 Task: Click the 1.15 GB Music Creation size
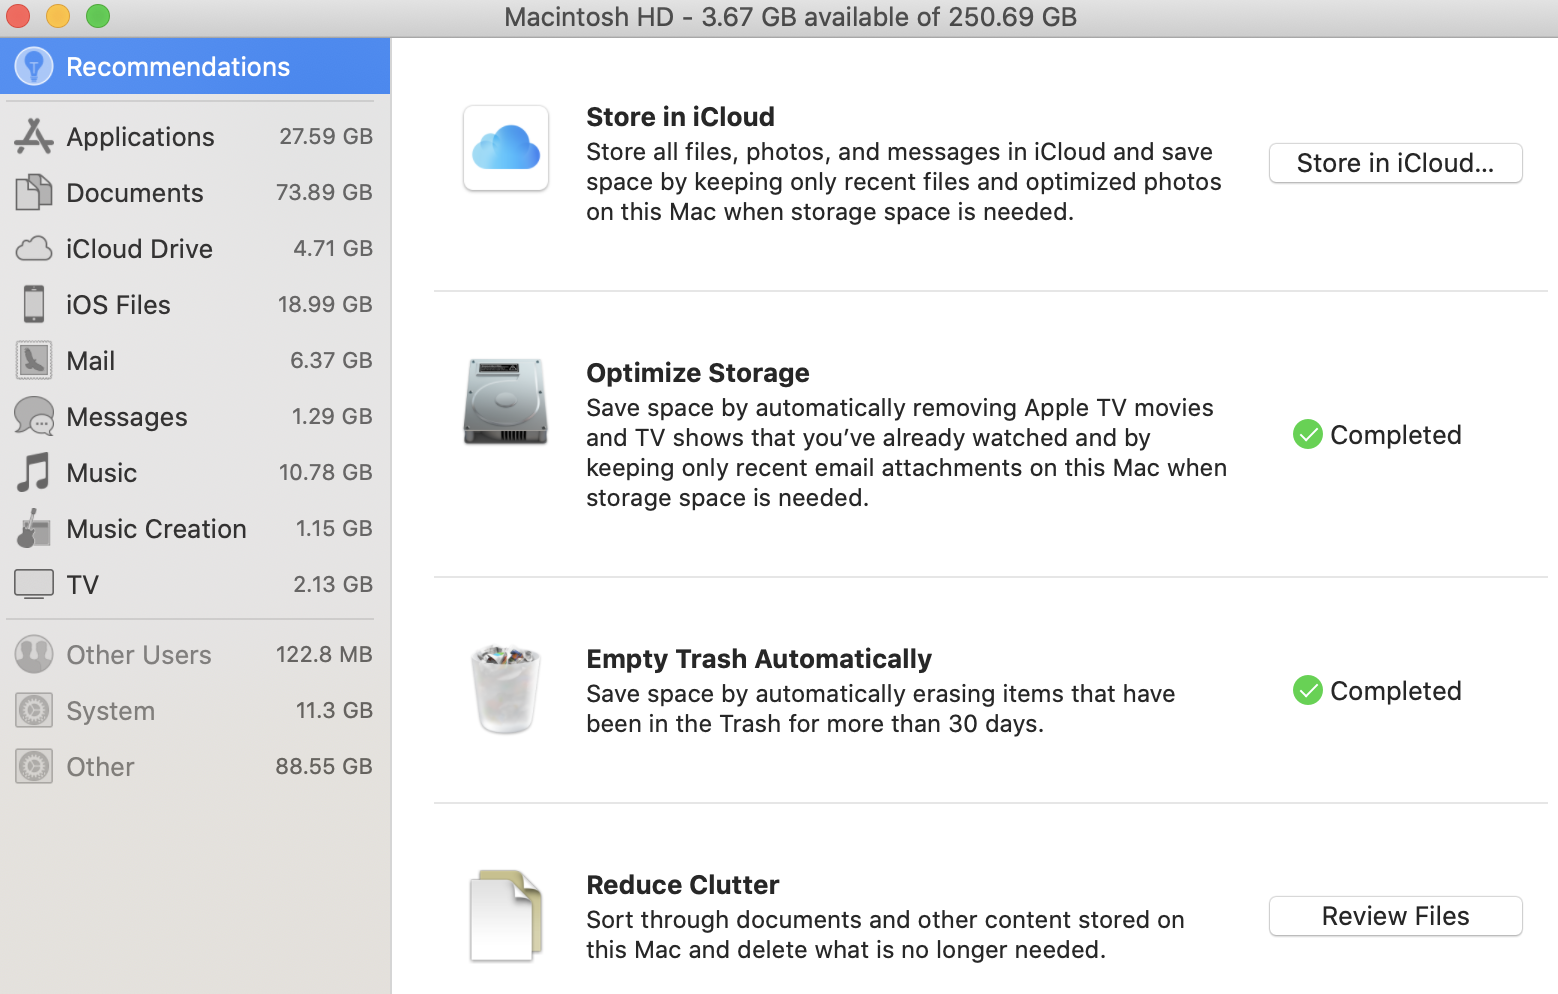click(334, 528)
